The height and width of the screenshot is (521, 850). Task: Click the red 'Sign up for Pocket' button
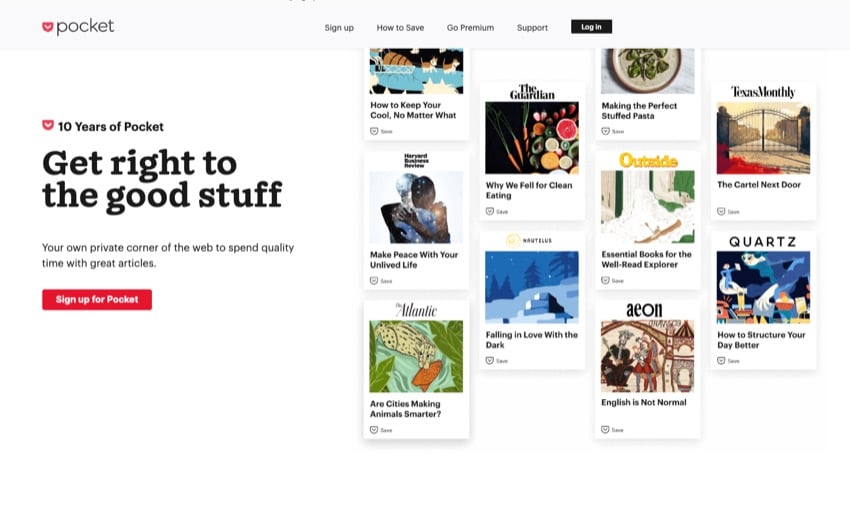pyautogui.click(x=97, y=299)
